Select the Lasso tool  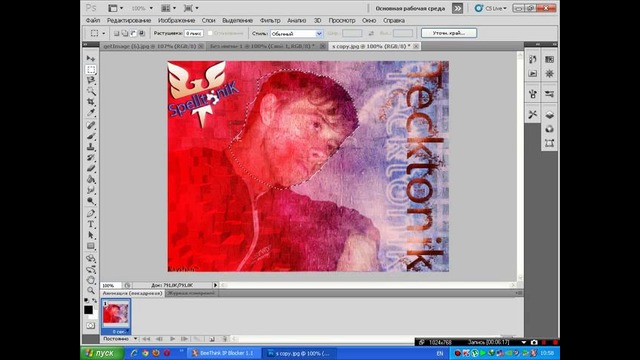coord(91,80)
